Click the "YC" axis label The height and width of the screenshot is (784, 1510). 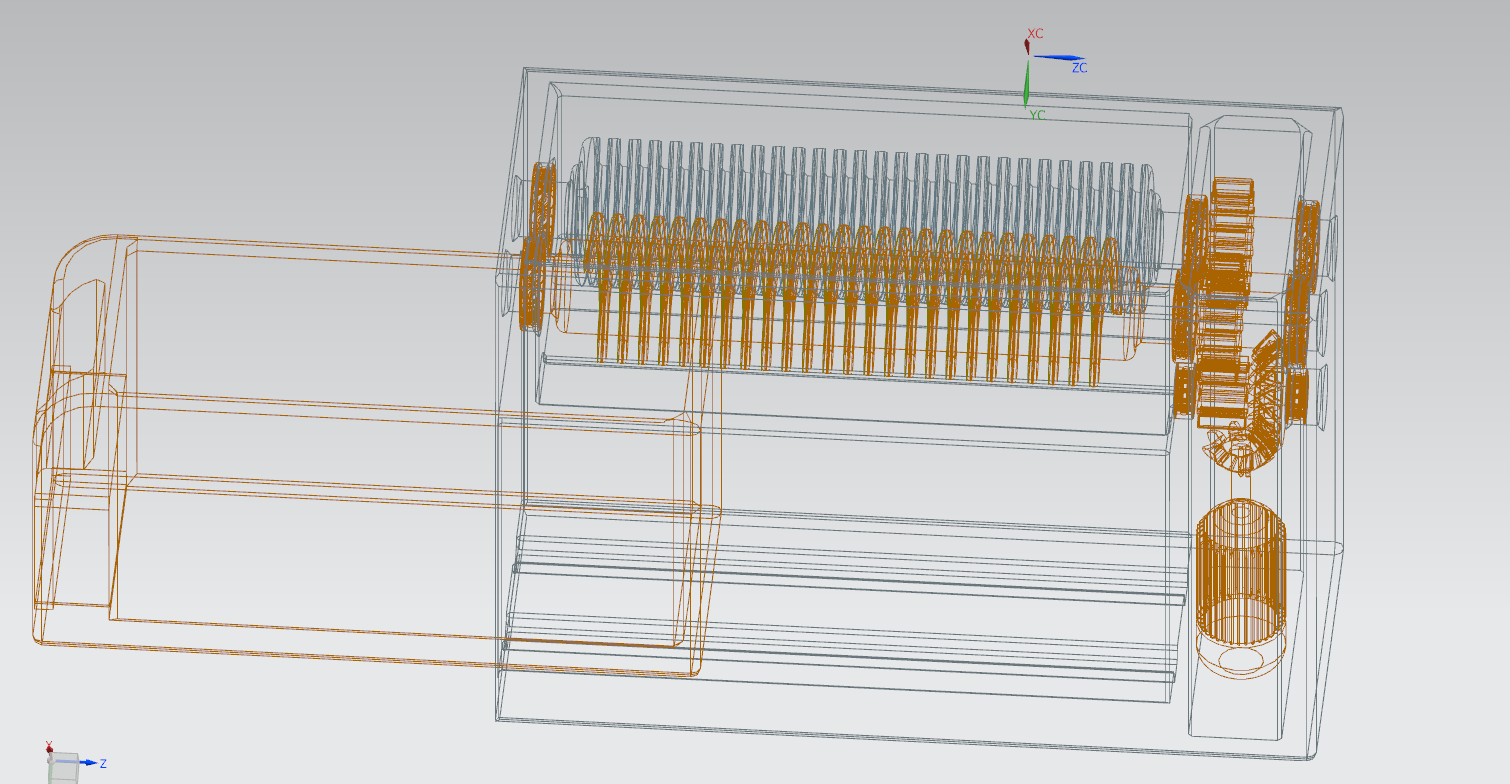click(1037, 115)
